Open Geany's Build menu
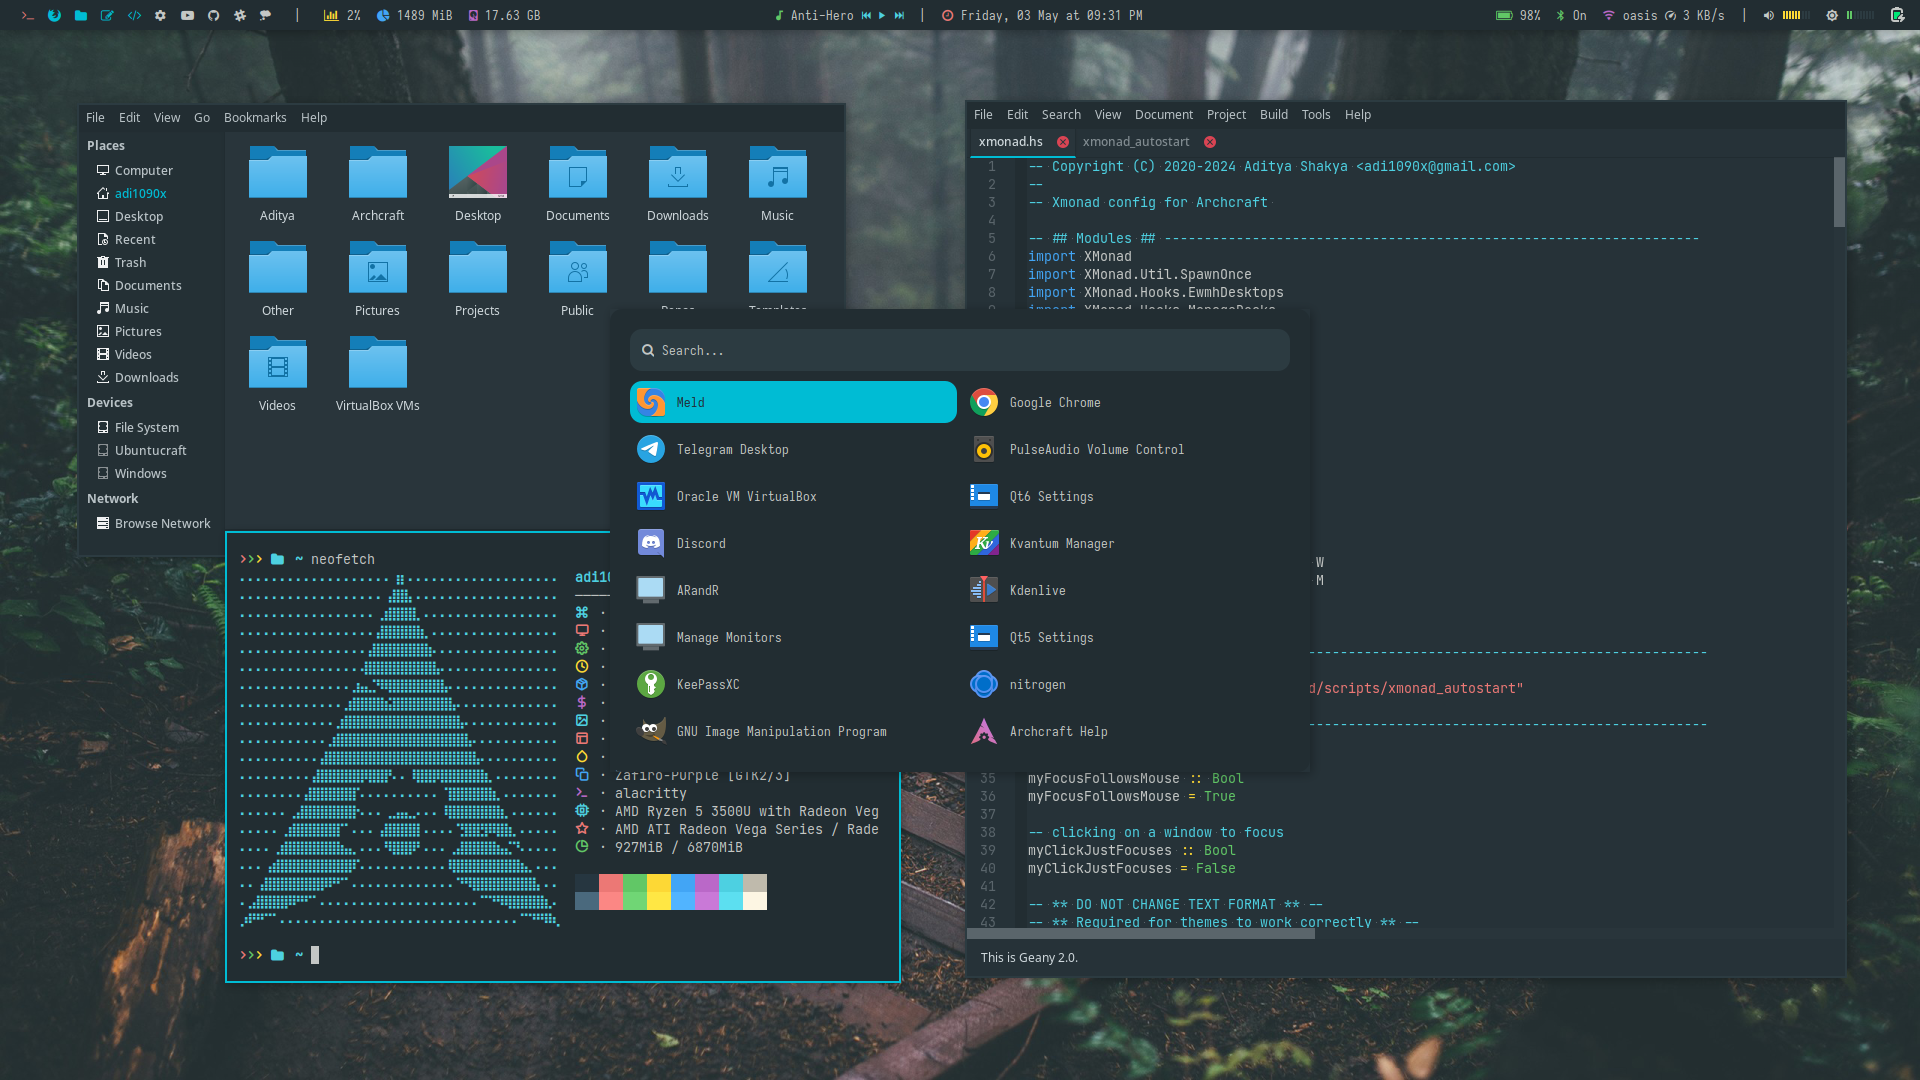Screen dimensions: 1920x1080 (1273, 115)
